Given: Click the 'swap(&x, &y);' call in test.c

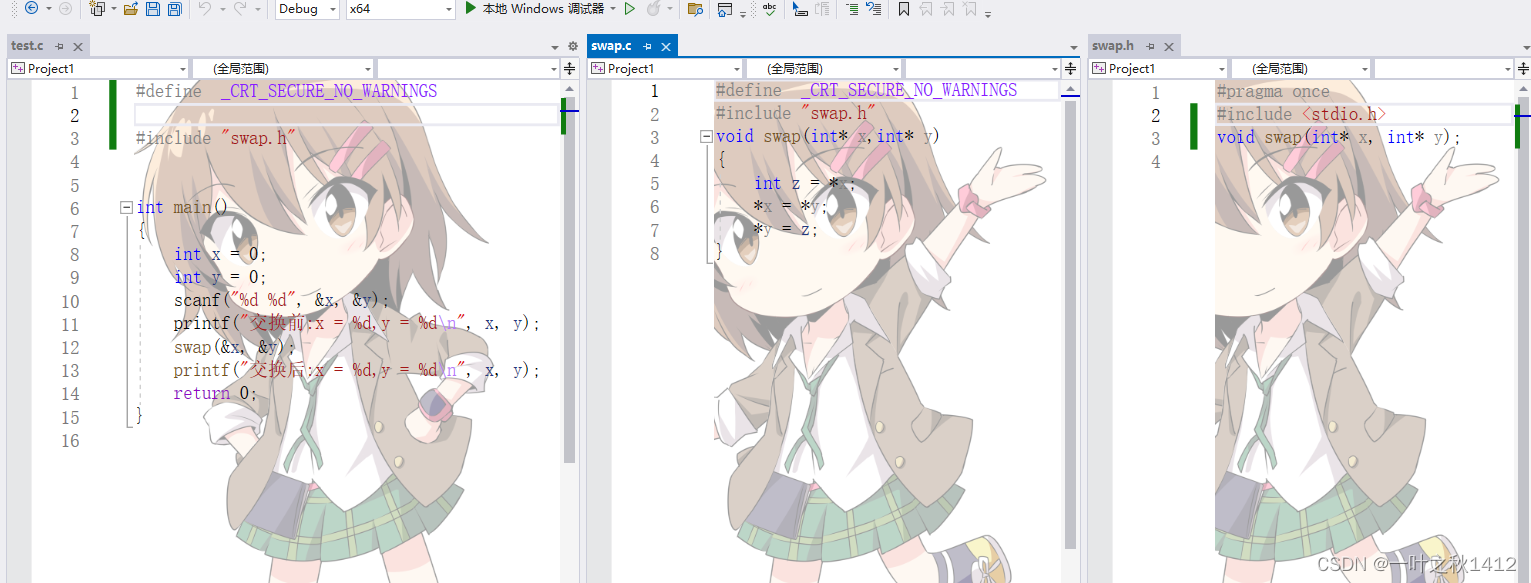Looking at the screenshot, I should 234,347.
